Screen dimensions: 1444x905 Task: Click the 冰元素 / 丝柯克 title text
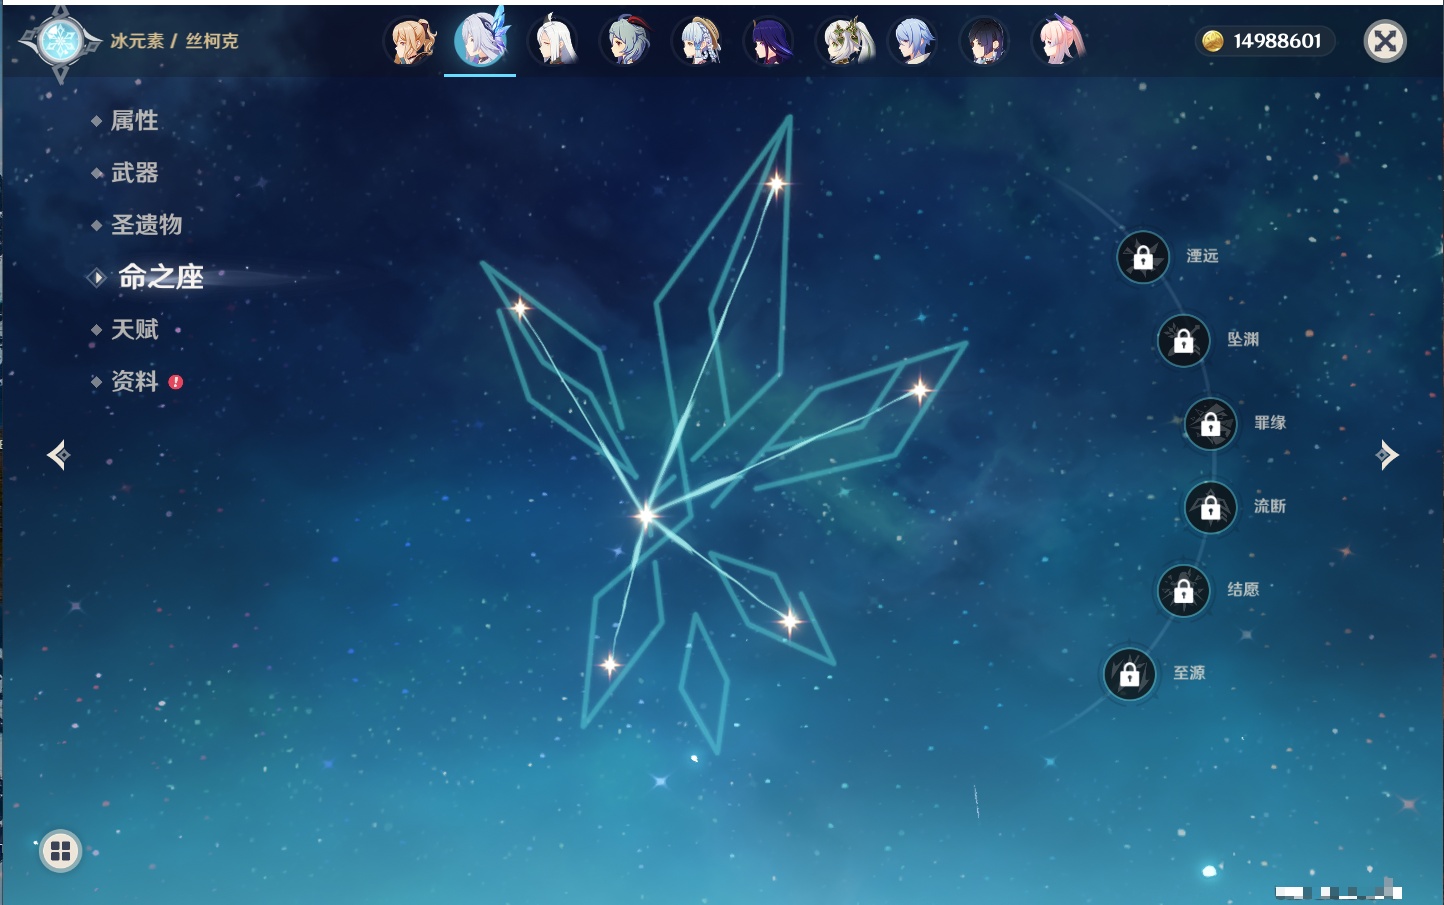[x=174, y=41]
